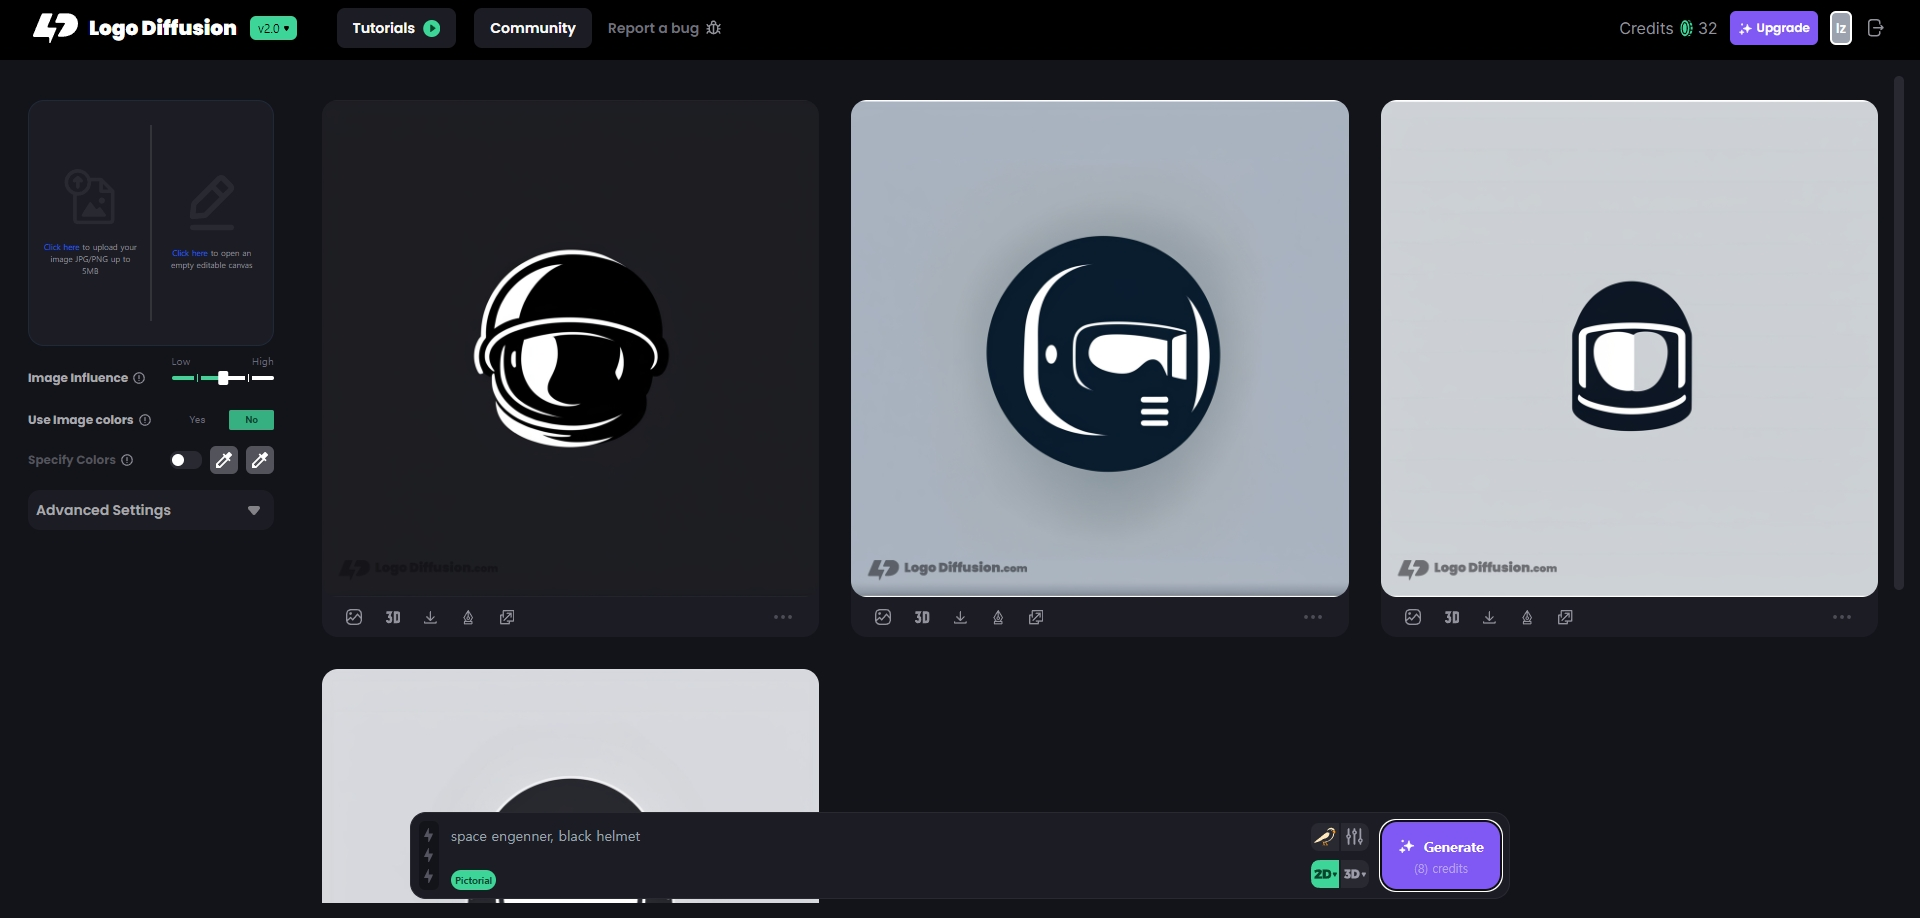Select No for Use Image colors

251,420
